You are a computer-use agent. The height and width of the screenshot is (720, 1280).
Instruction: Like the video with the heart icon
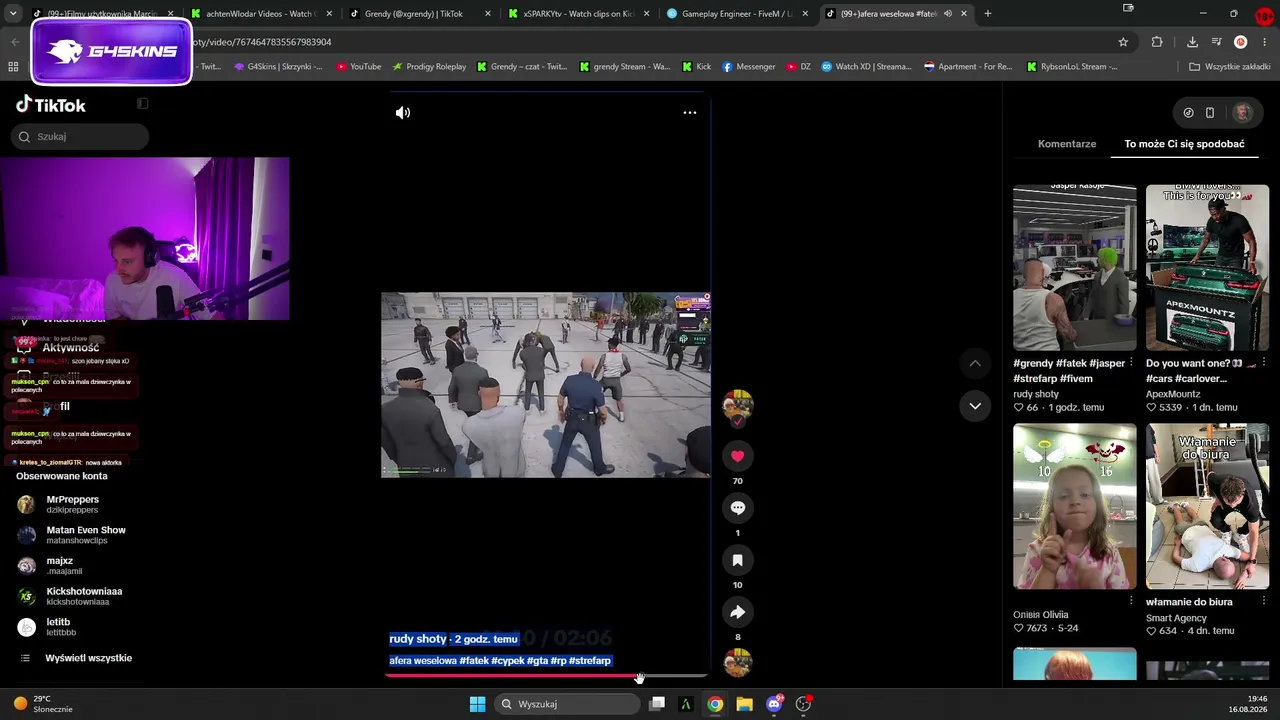point(738,456)
